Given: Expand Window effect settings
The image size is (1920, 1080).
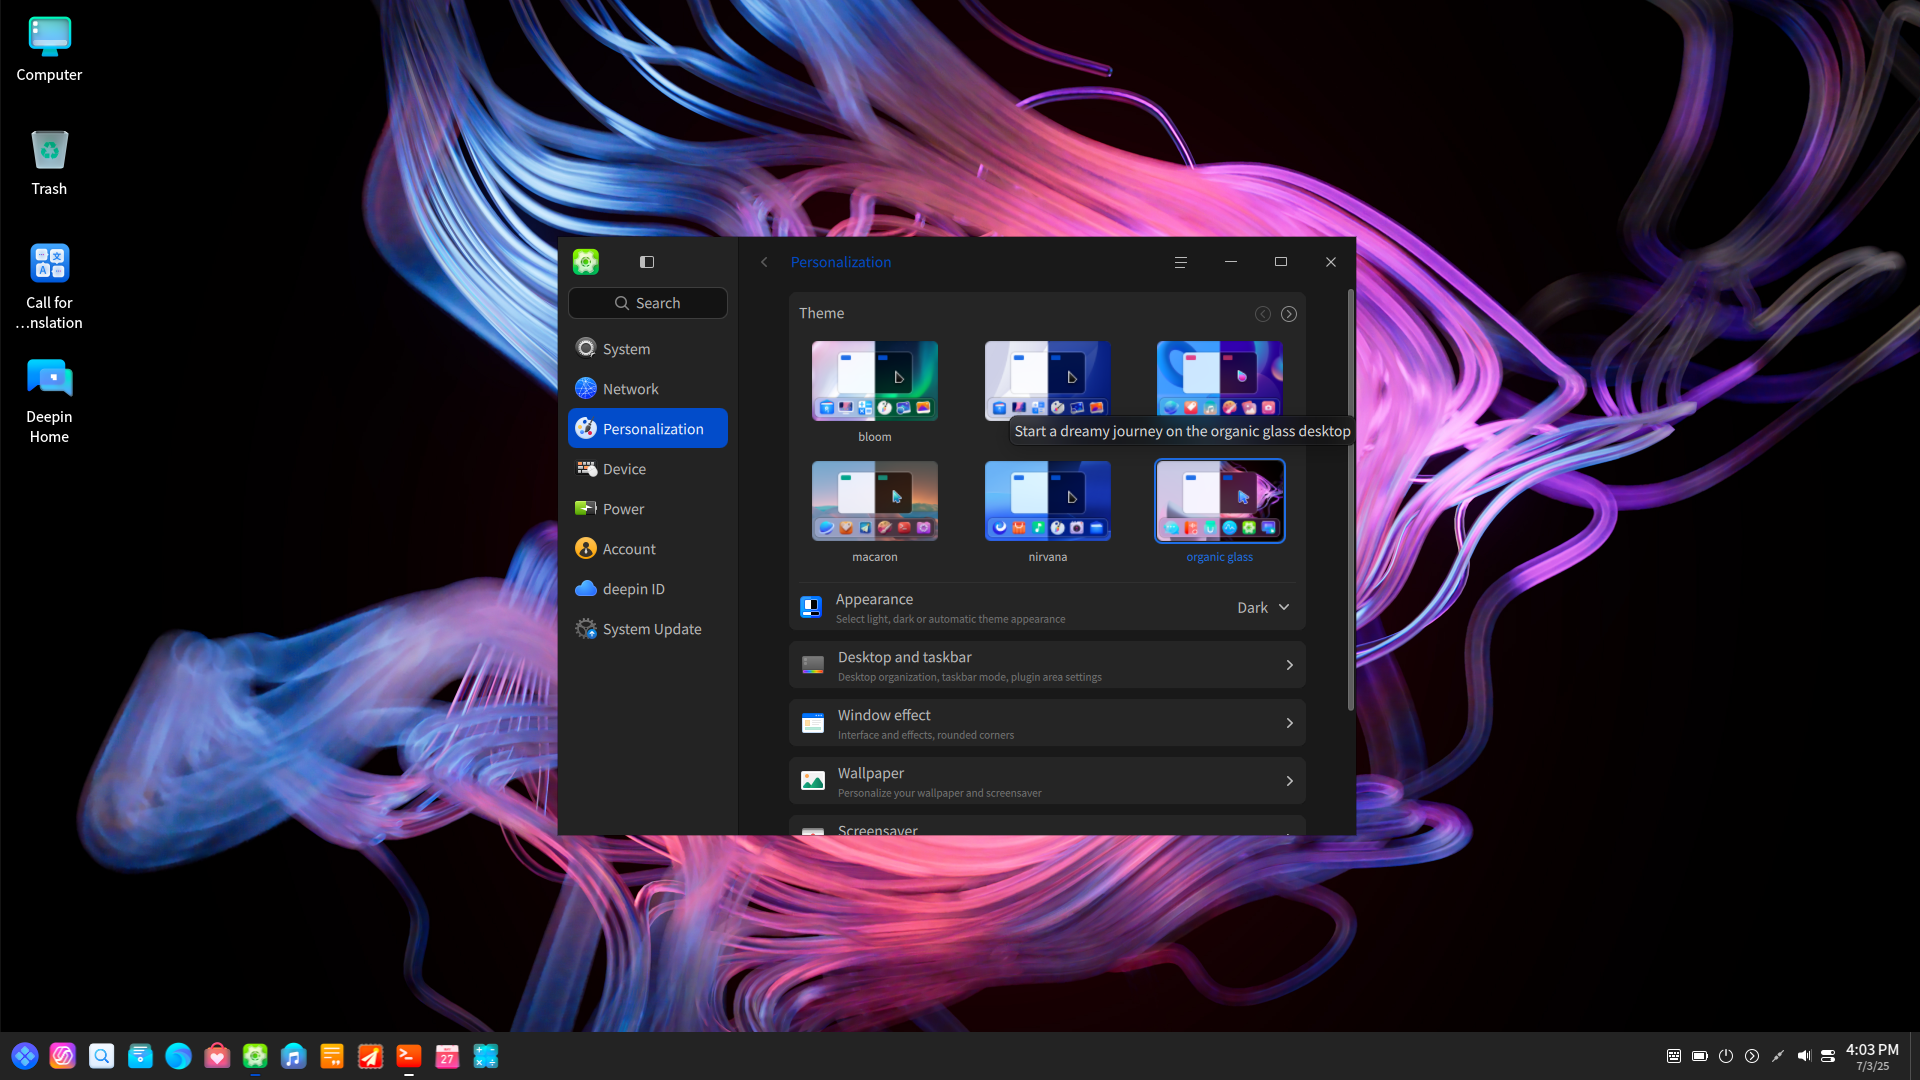Looking at the screenshot, I should point(1047,723).
